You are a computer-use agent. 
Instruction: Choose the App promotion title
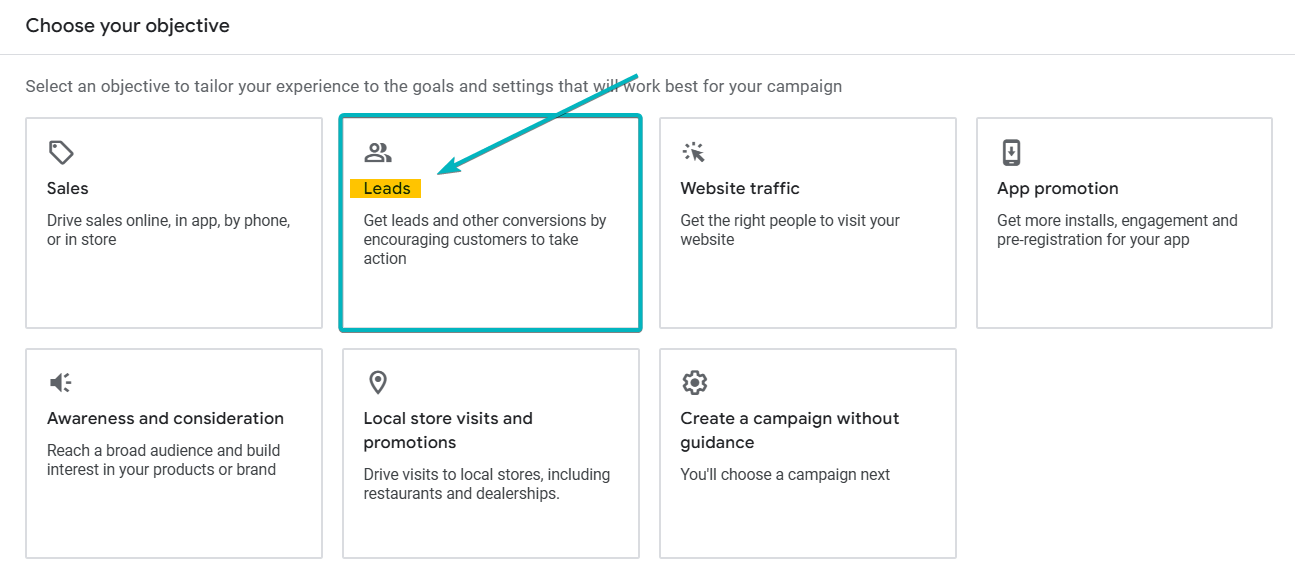coord(1057,188)
